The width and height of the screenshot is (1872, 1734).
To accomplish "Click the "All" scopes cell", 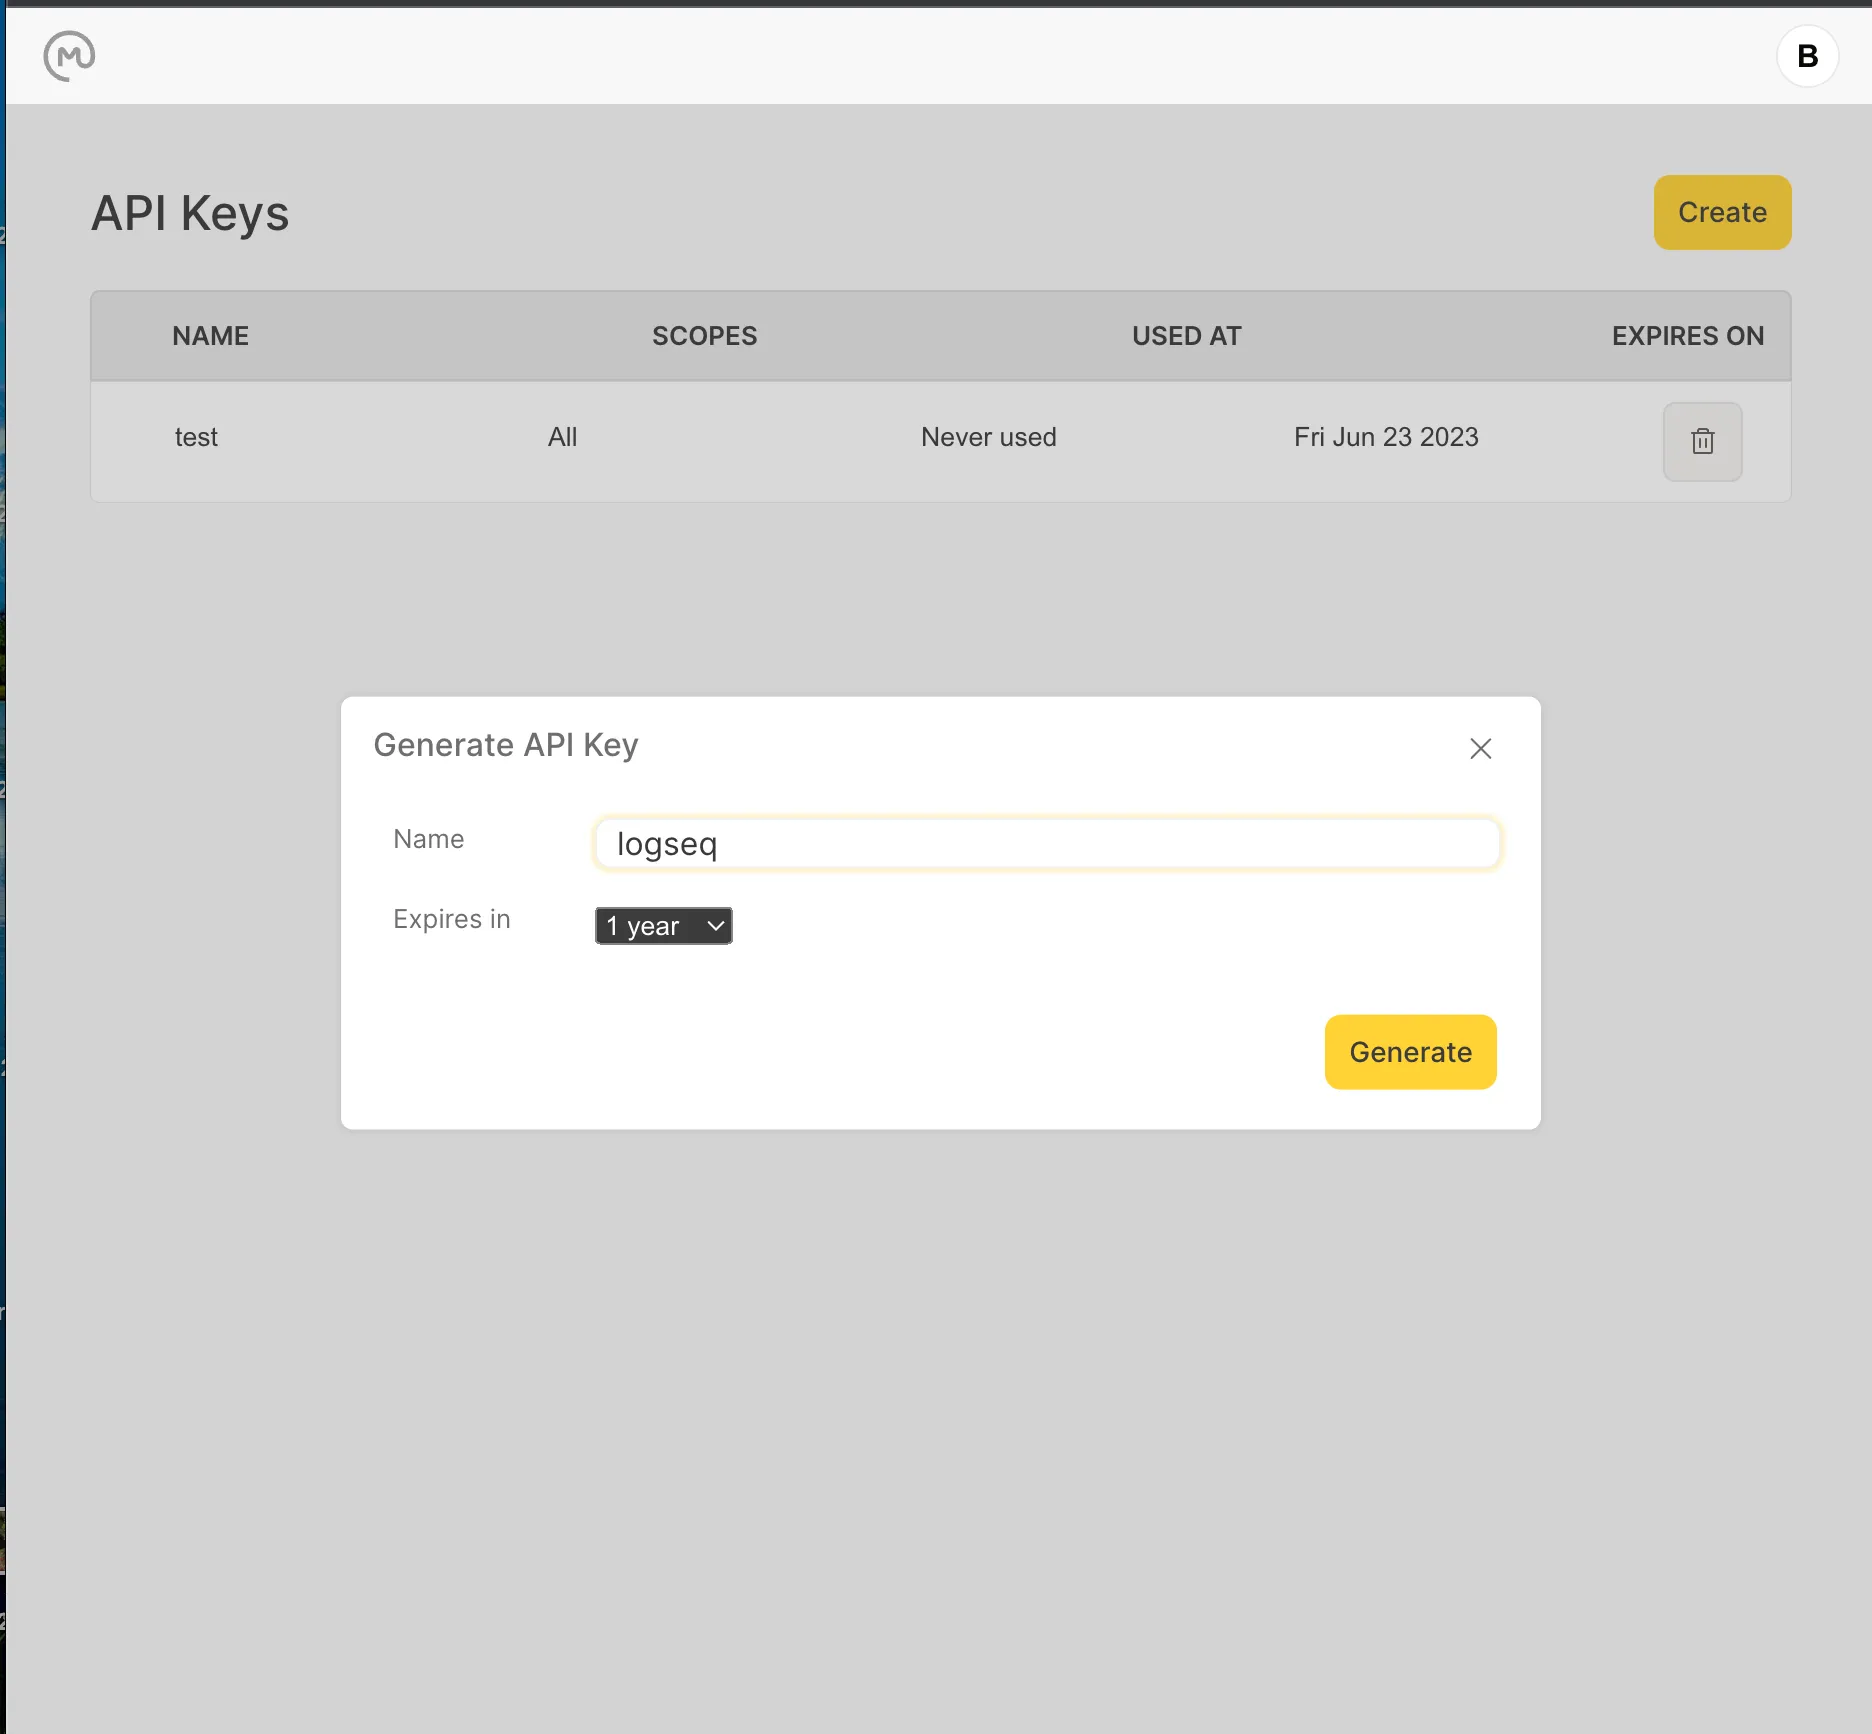I will coord(562,437).
